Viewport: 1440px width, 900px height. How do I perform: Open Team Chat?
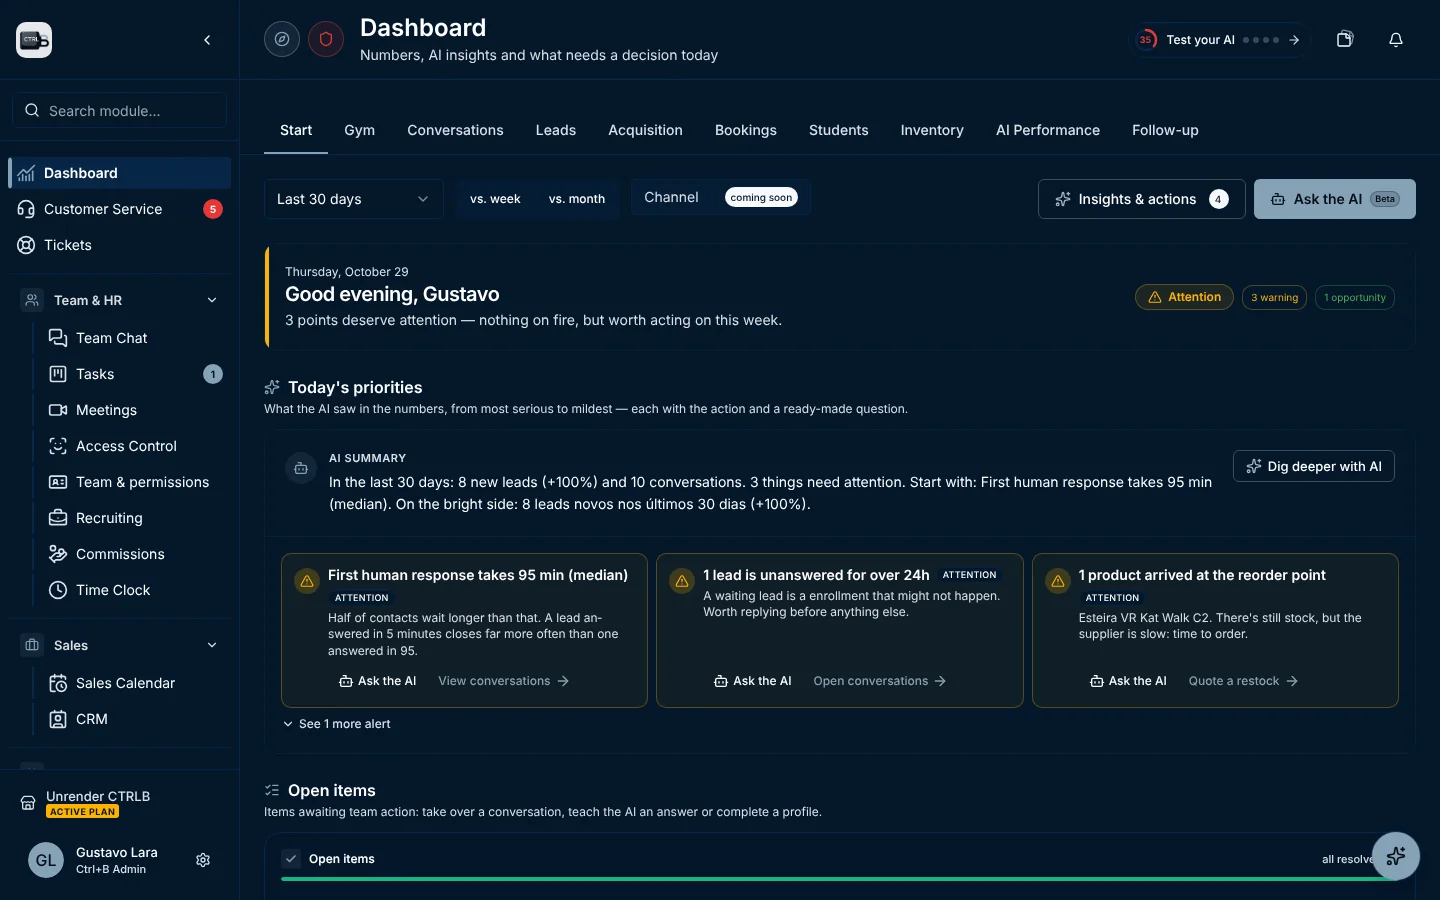135,338
